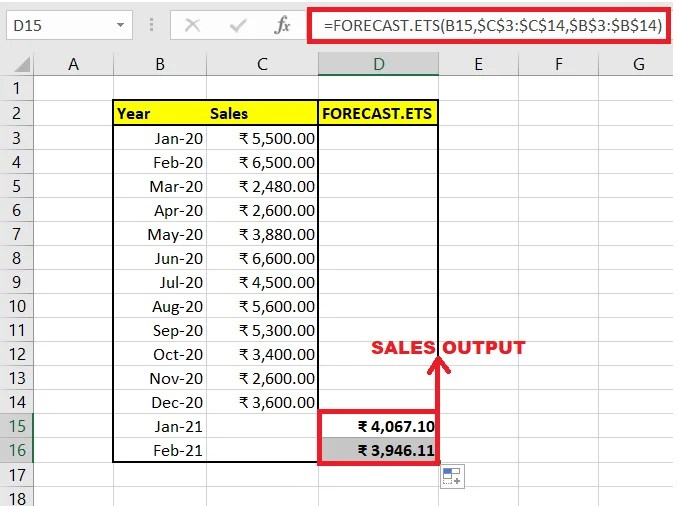Screen dimensions: 678x506
Task: Select forecast cell ₹ 3,946.11
Action: coord(378,450)
